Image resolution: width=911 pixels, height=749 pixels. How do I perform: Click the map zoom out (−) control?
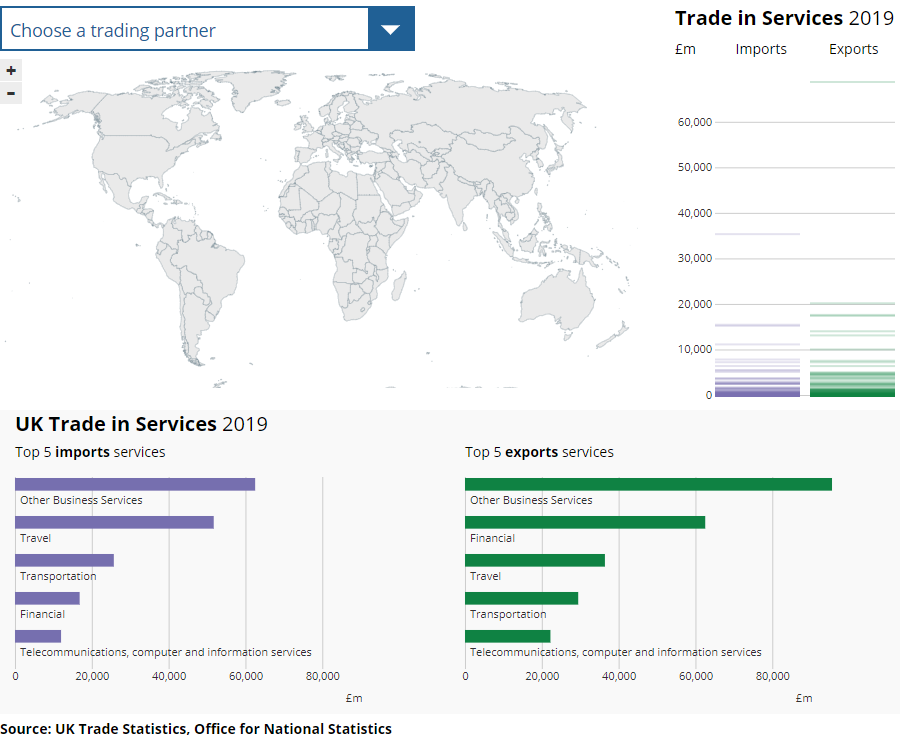tap(11, 92)
